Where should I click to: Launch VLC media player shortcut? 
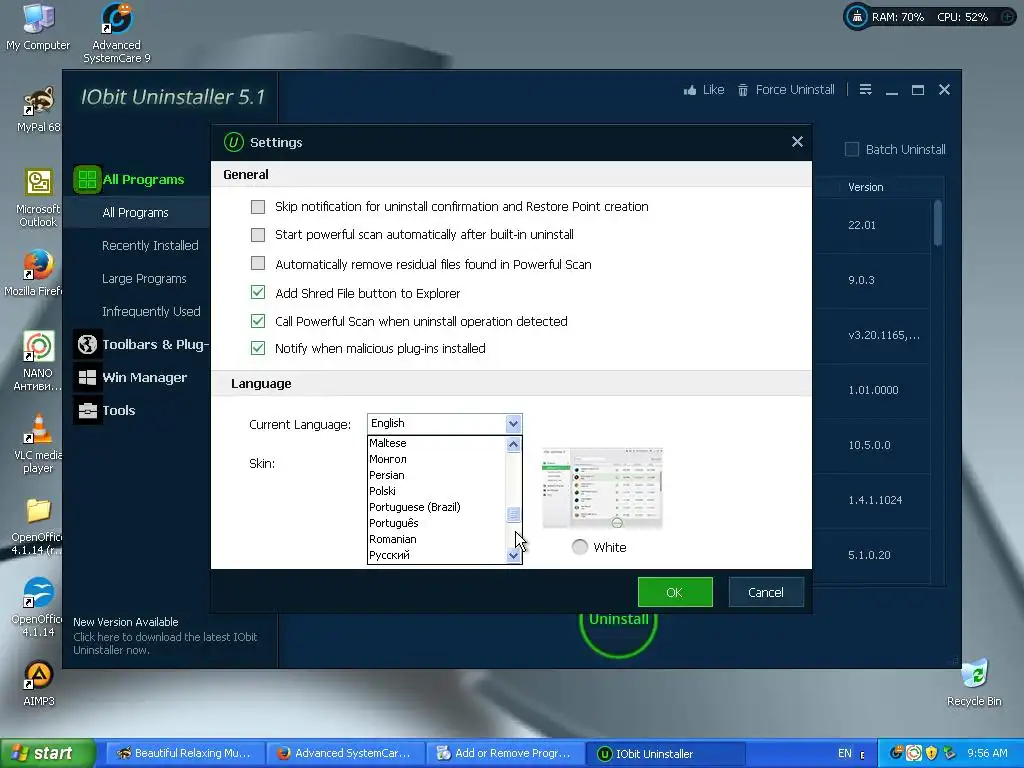(x=38, y=443)
